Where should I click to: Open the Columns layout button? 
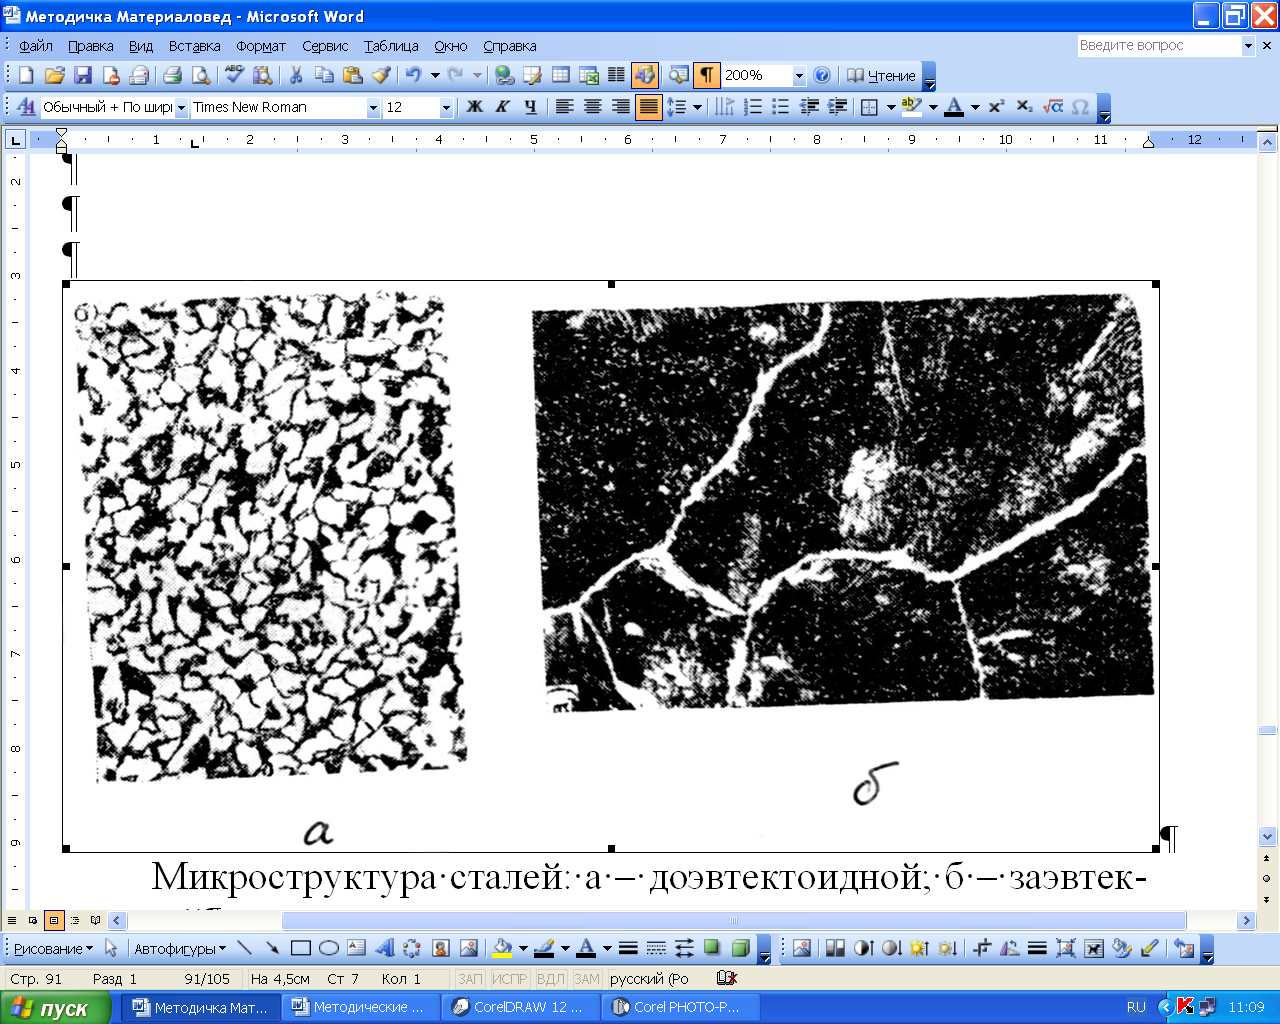[617, 75]
